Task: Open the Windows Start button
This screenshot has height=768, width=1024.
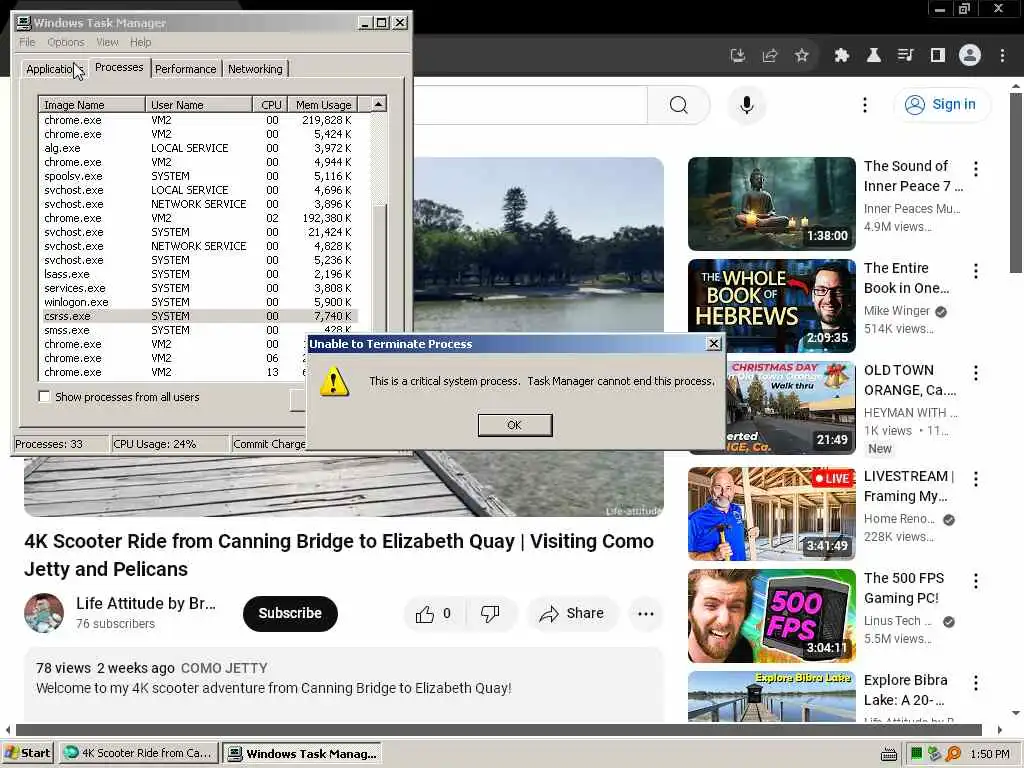Action: tap(27, 754)
